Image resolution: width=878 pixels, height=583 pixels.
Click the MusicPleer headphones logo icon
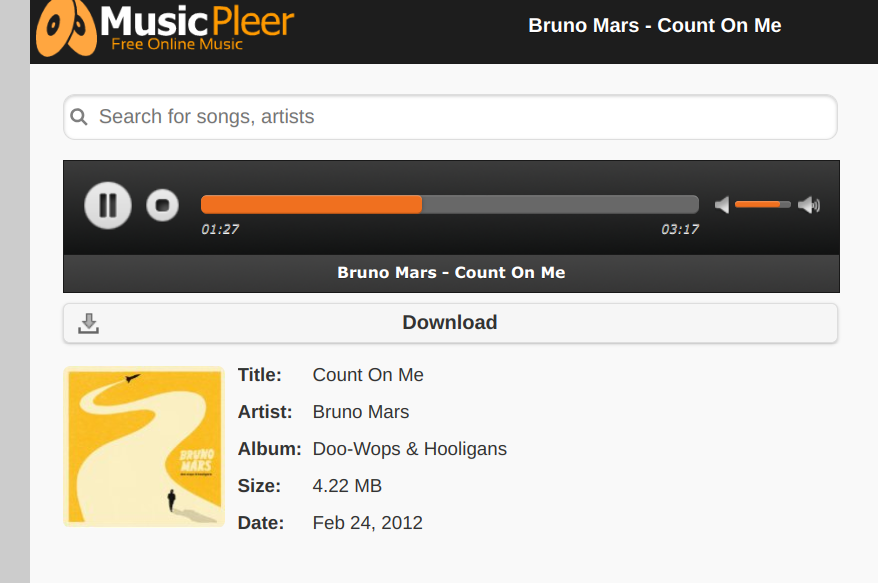click(66, 28)
